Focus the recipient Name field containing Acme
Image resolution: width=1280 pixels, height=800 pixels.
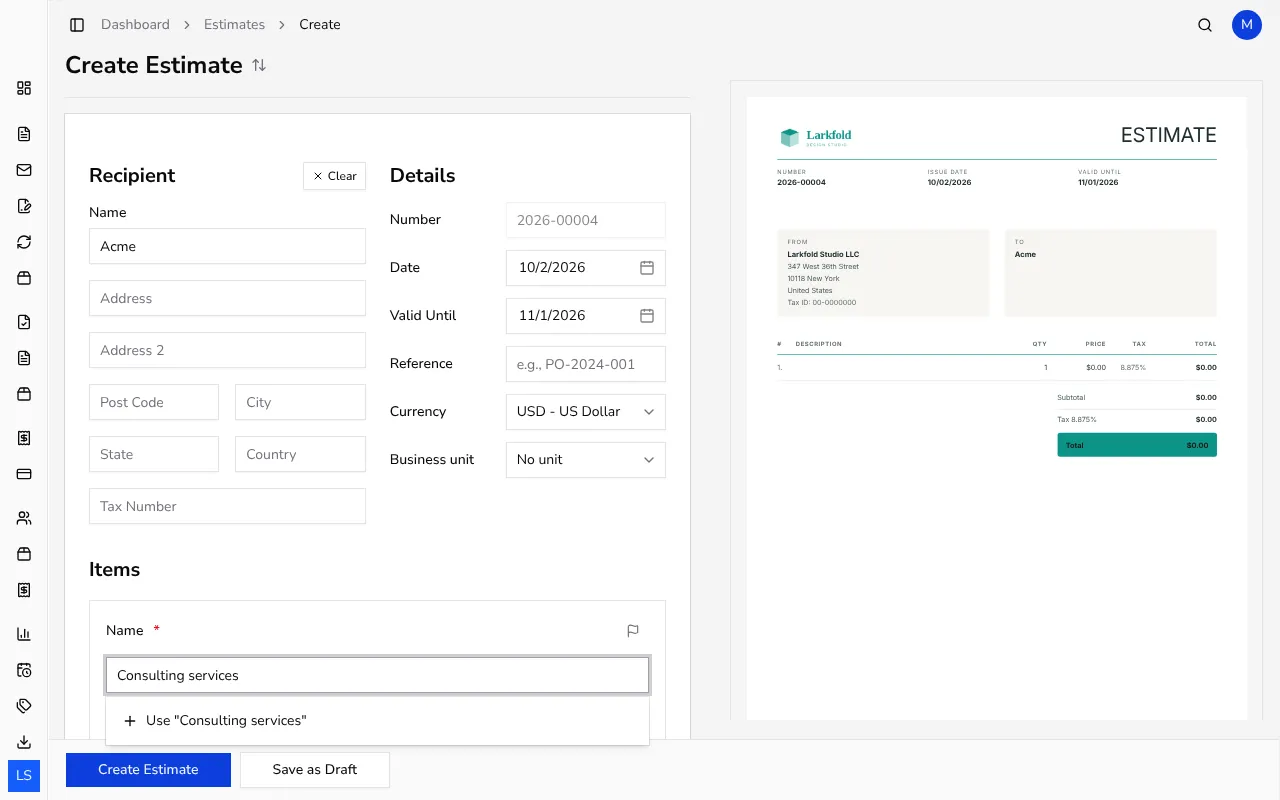(x=227, y=246)
